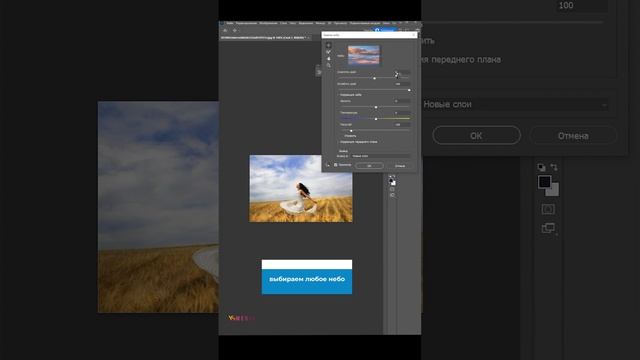Screen dimensions: 640x360
Task: Click the large OK button in enlarged backdrop
Action: (x=476, y=136)
